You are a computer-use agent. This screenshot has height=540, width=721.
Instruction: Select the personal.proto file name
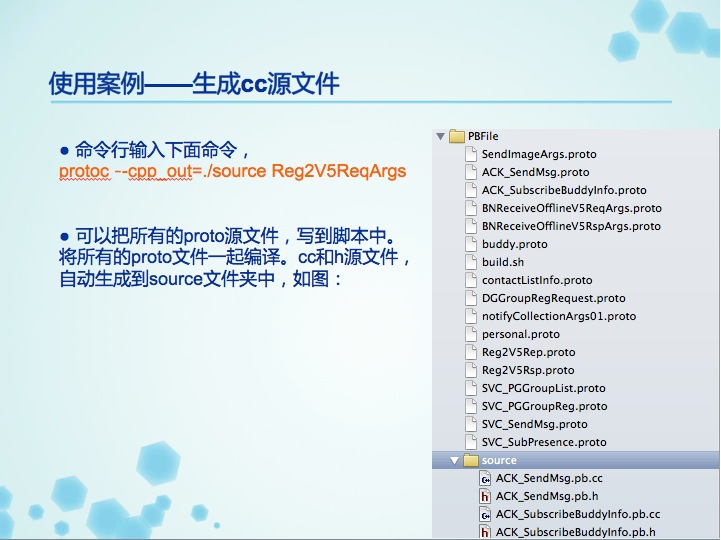point(521,334)
